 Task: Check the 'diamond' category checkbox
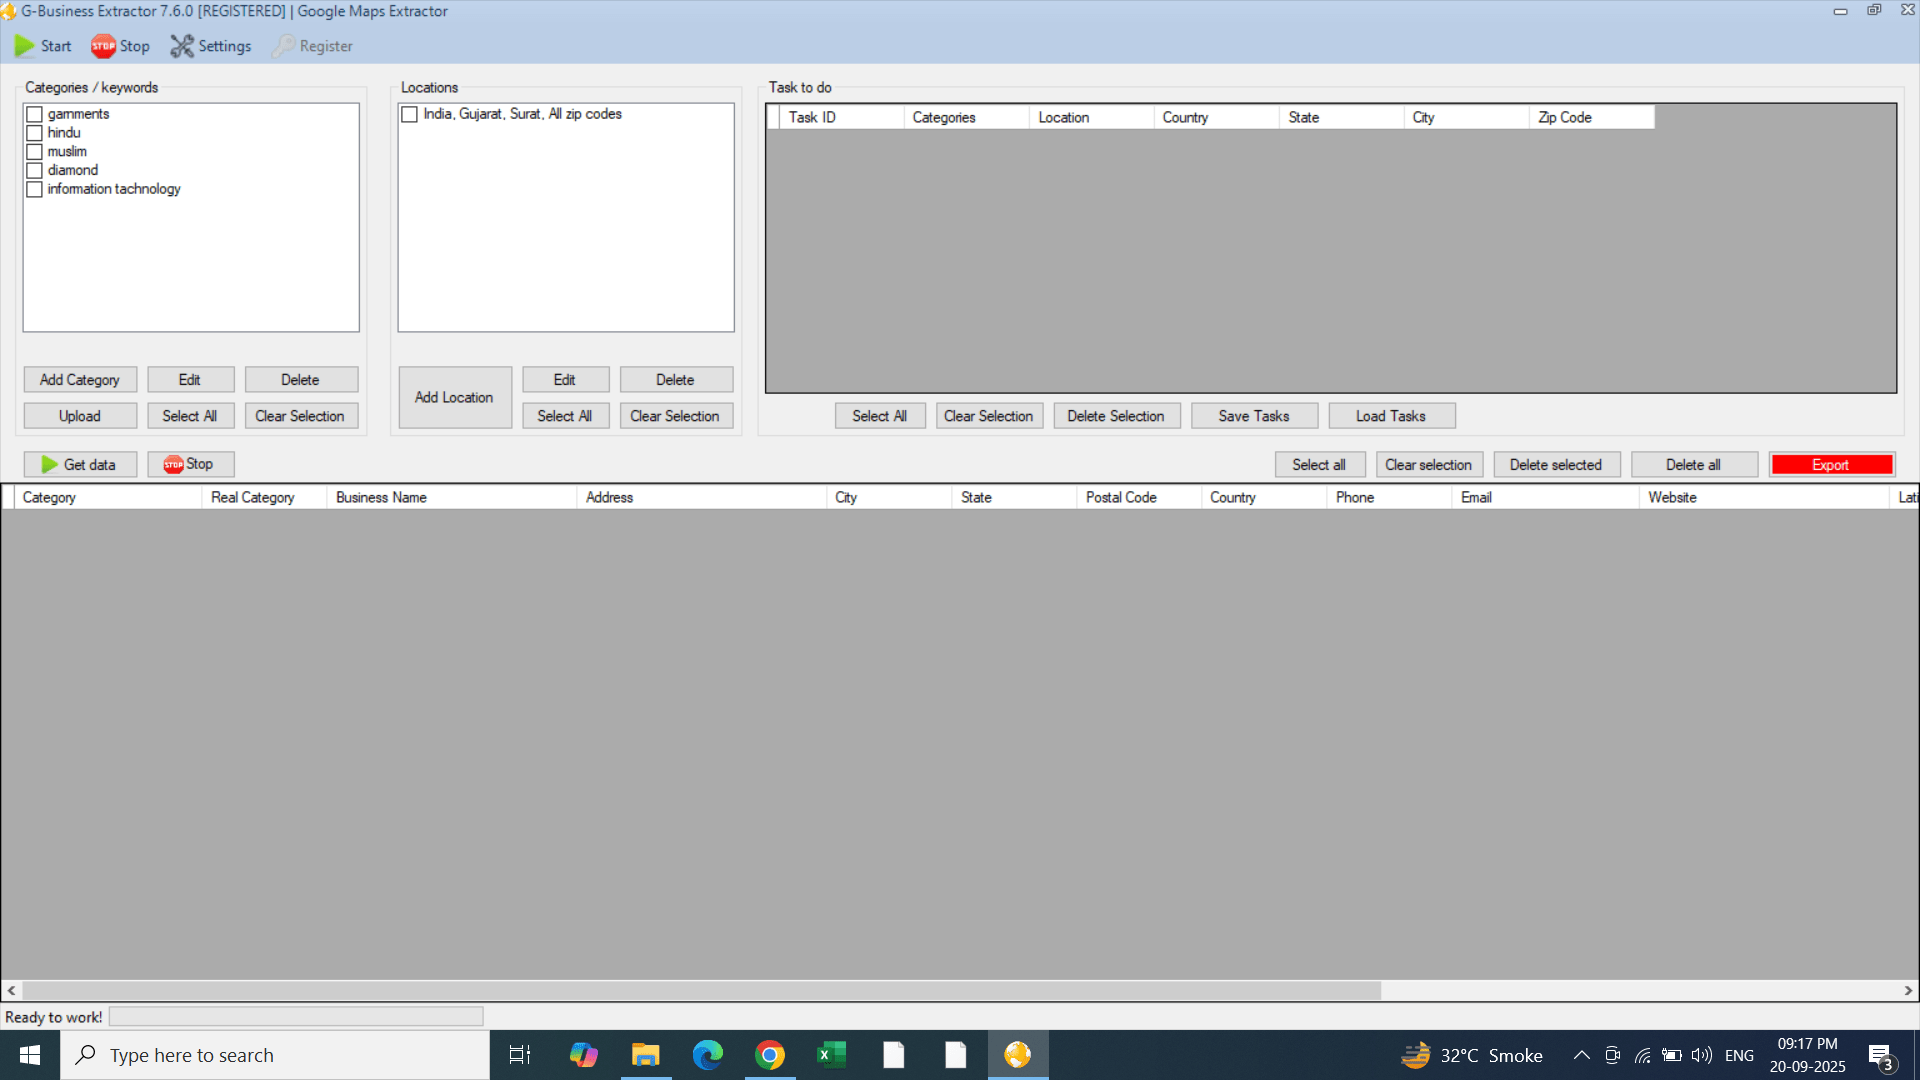[x=35, y=170]
